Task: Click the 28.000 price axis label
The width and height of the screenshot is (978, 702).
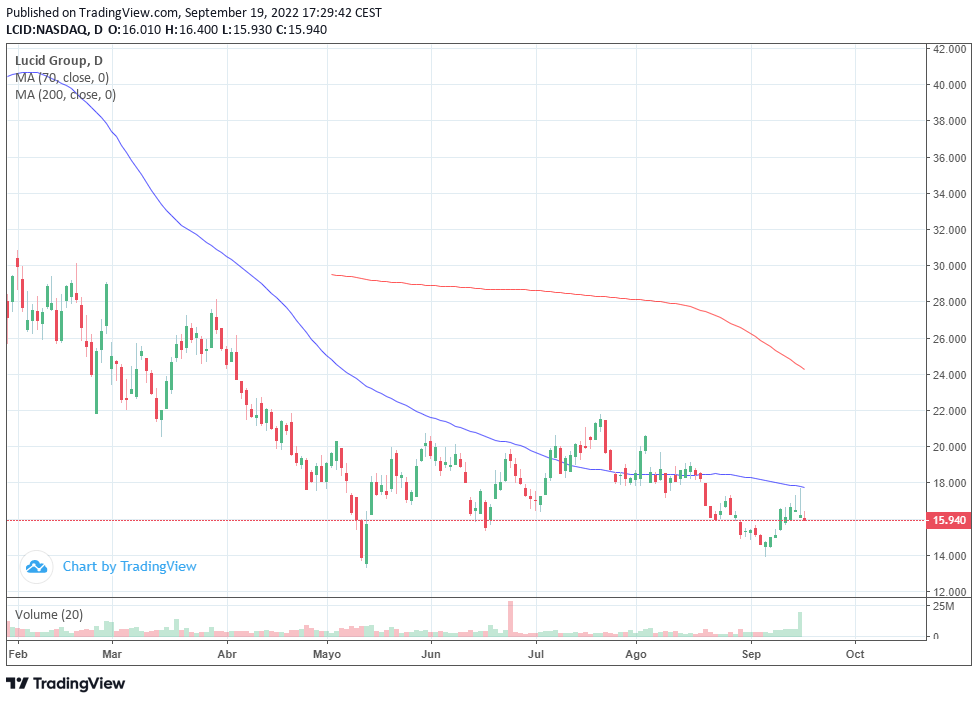Action: (949, 302)
